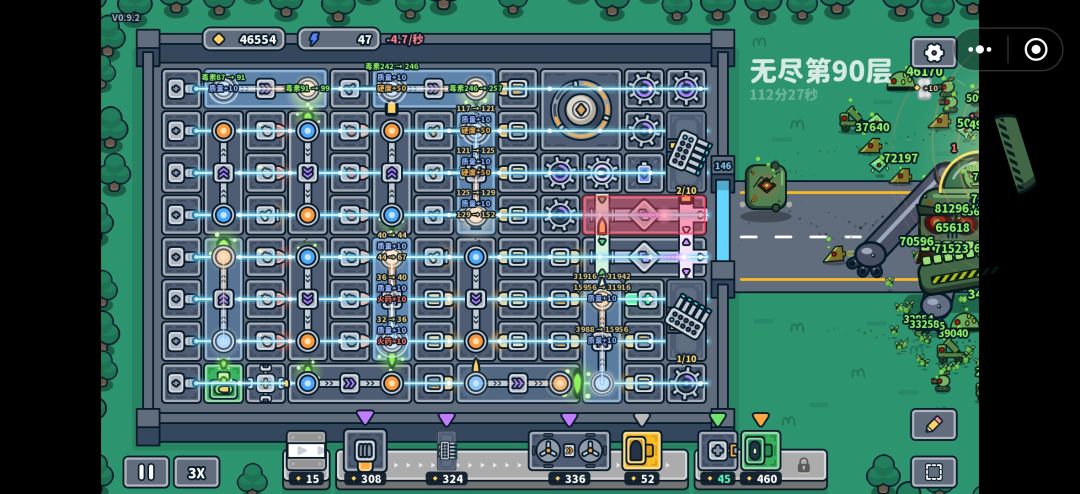
Task: Select the green plus module beside 质量+10
Action: tap(644, 299)
